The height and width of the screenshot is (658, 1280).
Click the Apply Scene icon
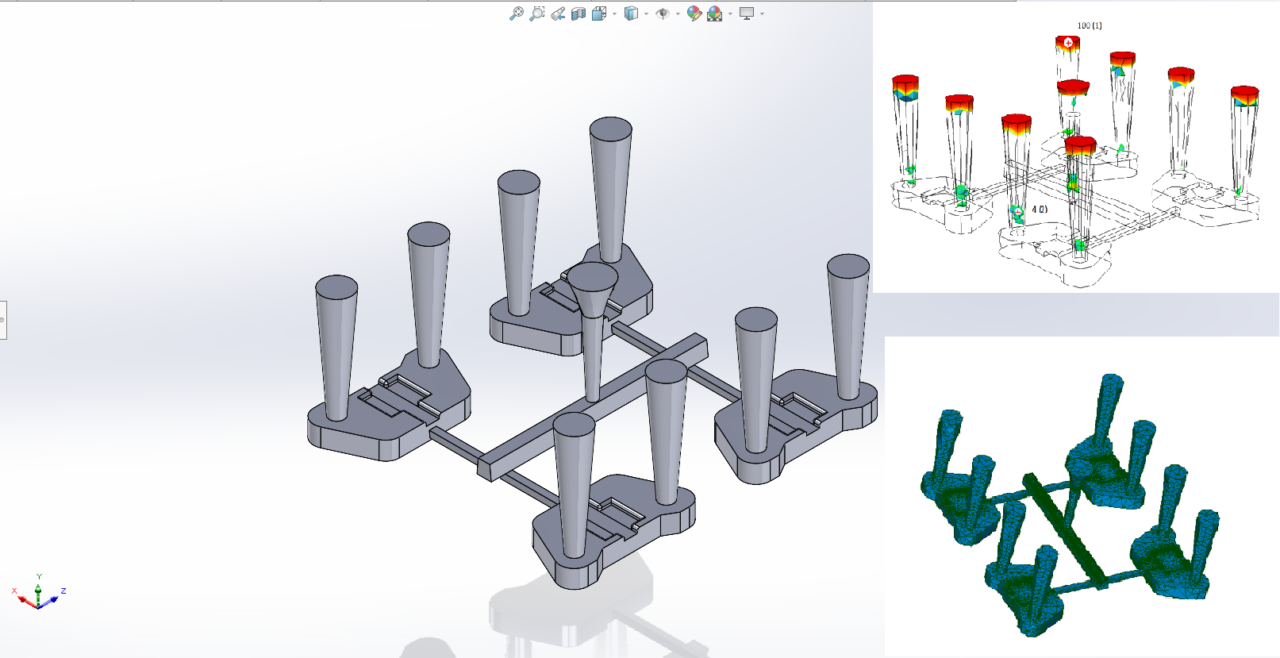pyautogui.click(x=714, y=14)
